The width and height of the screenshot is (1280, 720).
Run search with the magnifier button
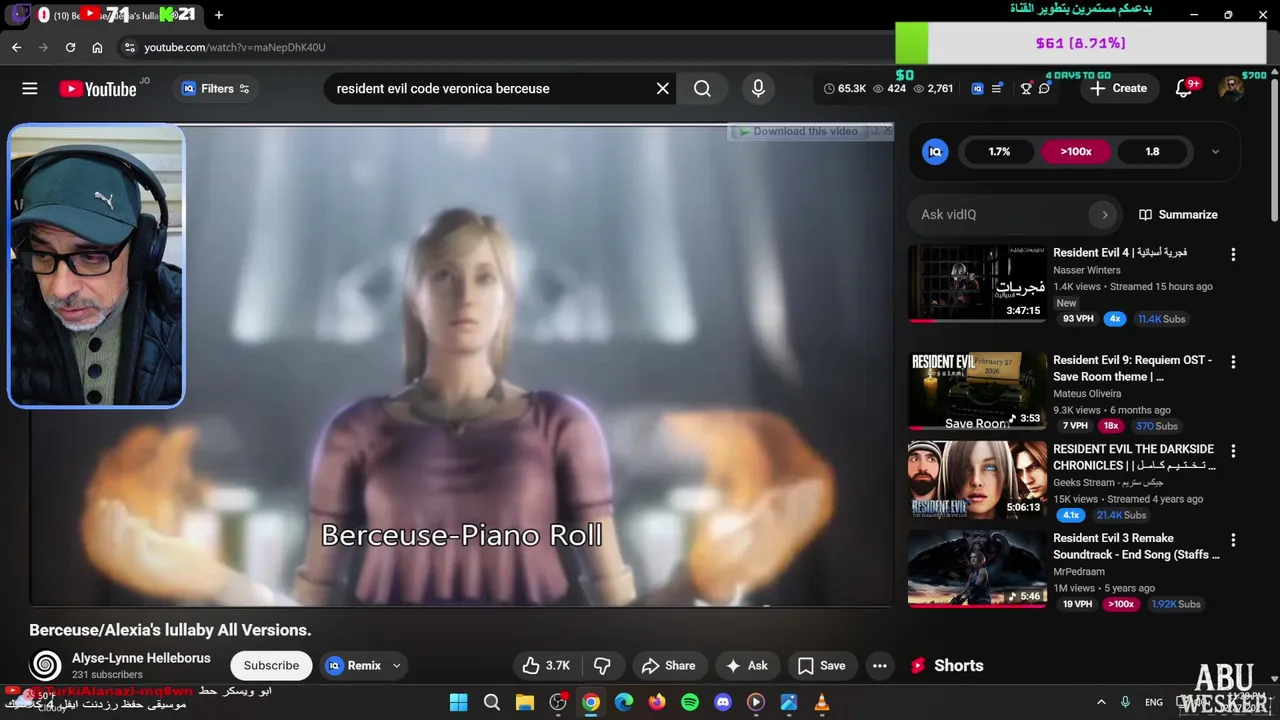[702, 89]
